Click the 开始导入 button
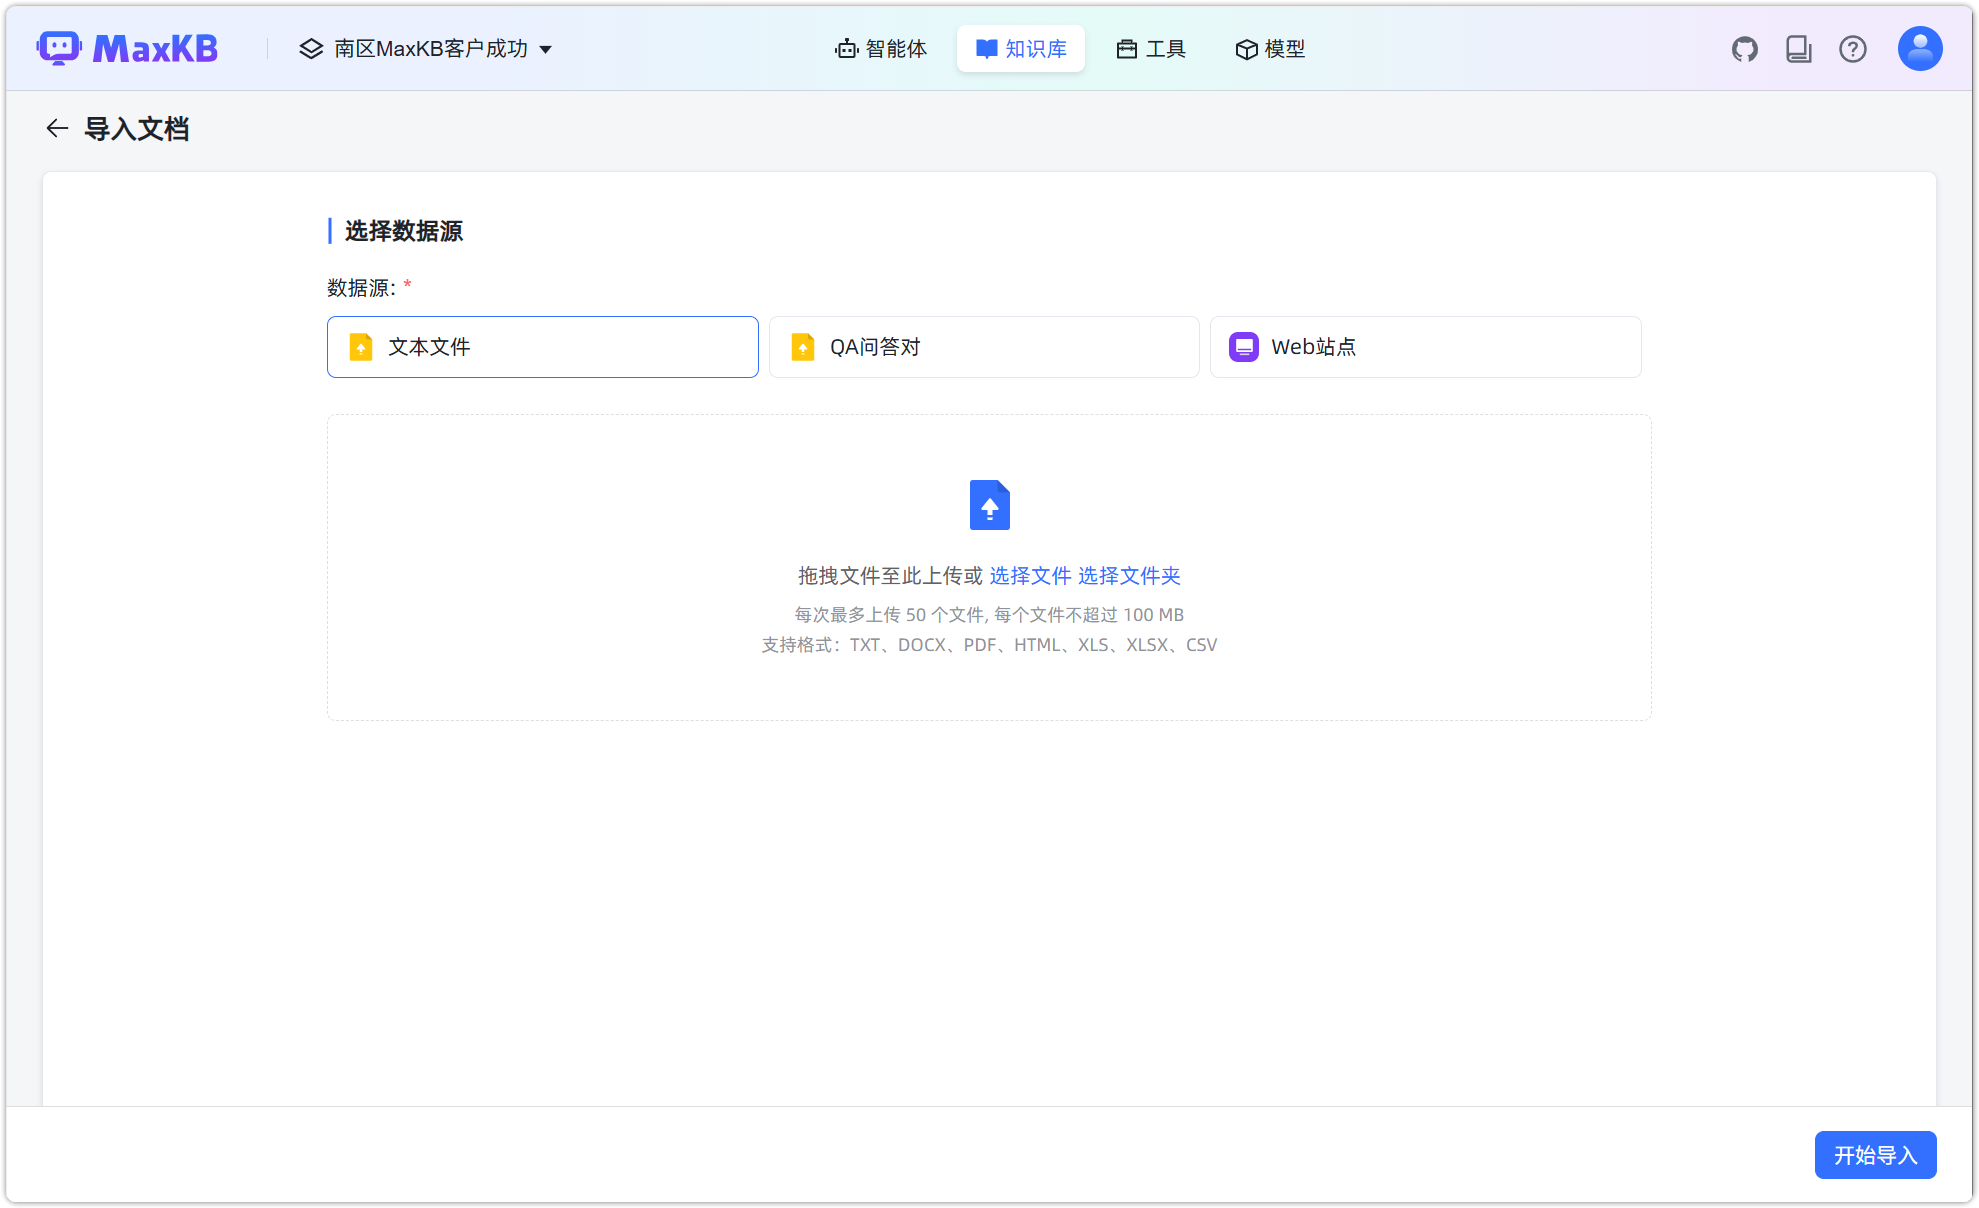This screenshot has height=1208, width=1979. tap(1875, 1154)
